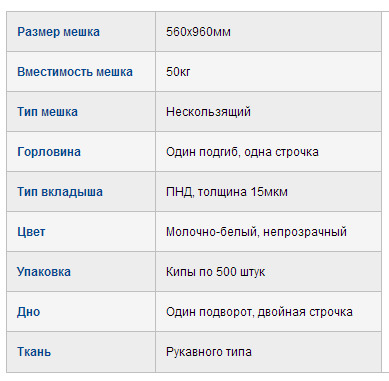Click the Ткань row label
Screen dimensions: 389x381
tap(34, 352)
